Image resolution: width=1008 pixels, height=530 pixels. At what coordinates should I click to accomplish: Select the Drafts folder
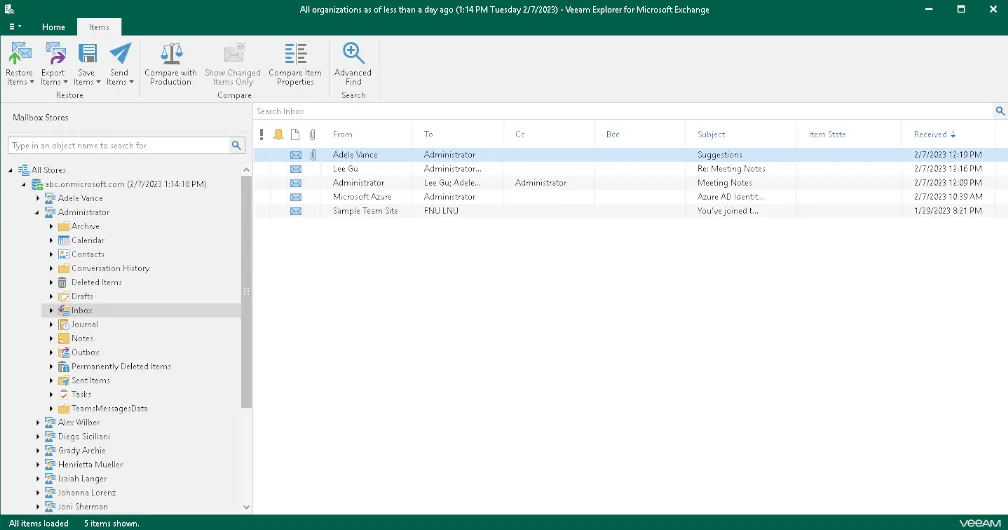(82, 297)
